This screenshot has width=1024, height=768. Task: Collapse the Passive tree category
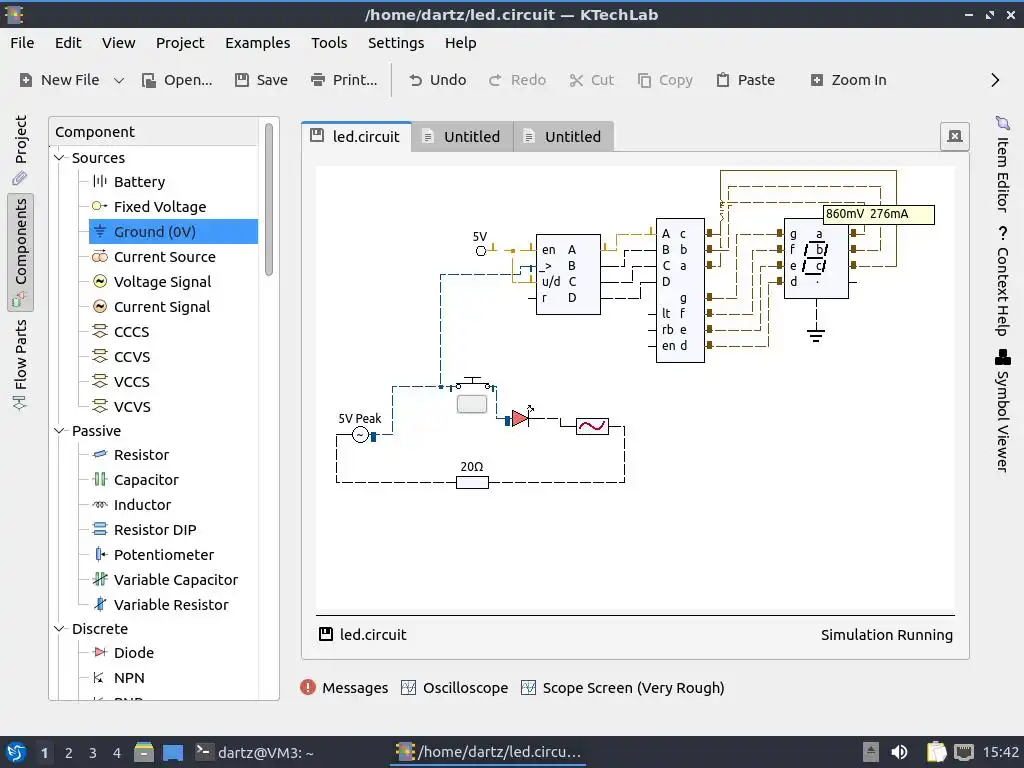tap(59, 430)
